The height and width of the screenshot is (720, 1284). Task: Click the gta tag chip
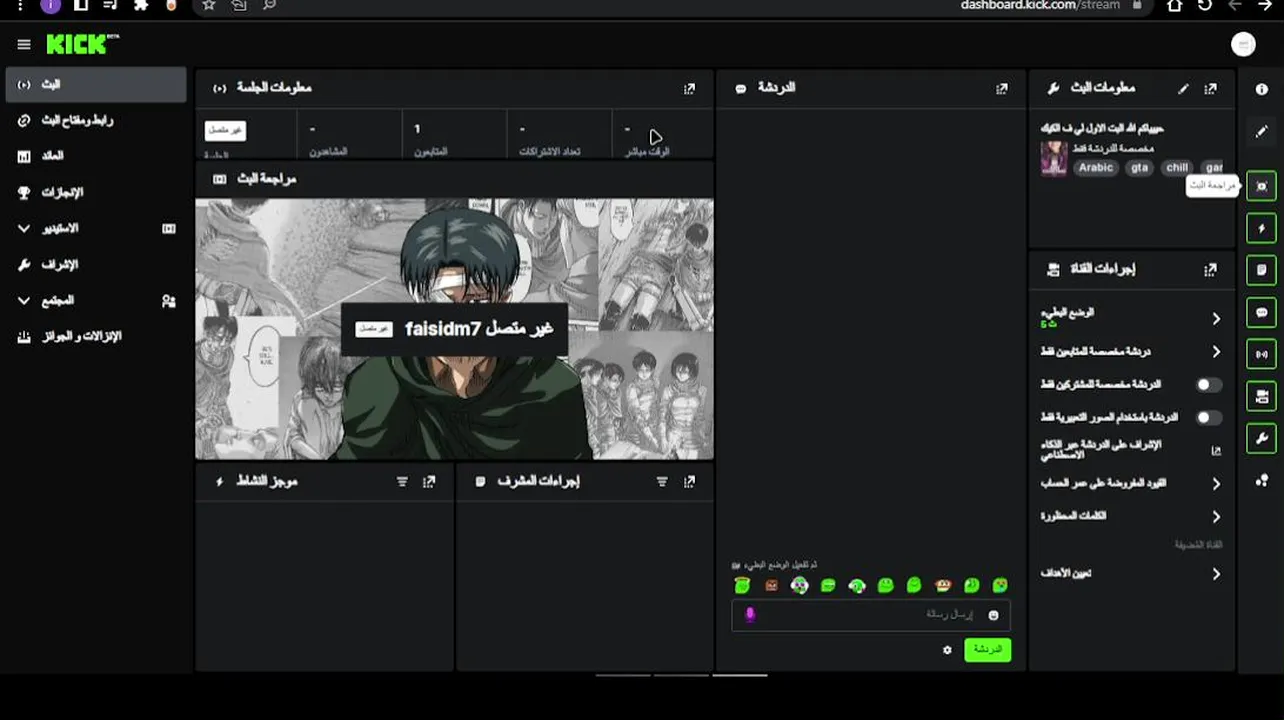pyautogui.click(x=1139, y=168)
